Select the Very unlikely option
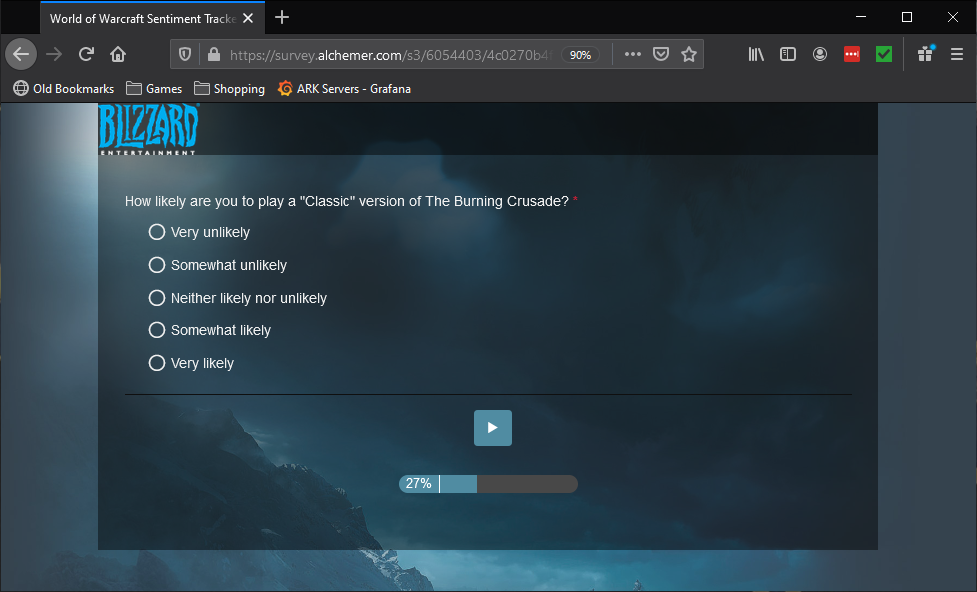 pos(157,232)
